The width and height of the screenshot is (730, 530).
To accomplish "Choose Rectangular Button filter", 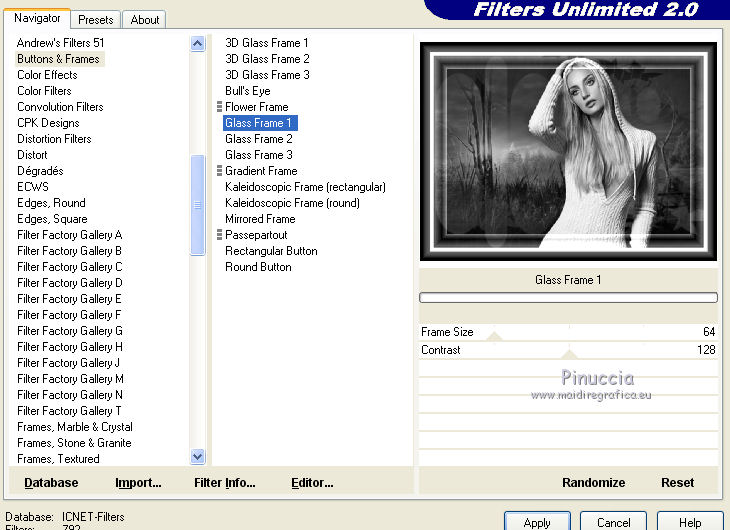I will [x=271, y=251].
